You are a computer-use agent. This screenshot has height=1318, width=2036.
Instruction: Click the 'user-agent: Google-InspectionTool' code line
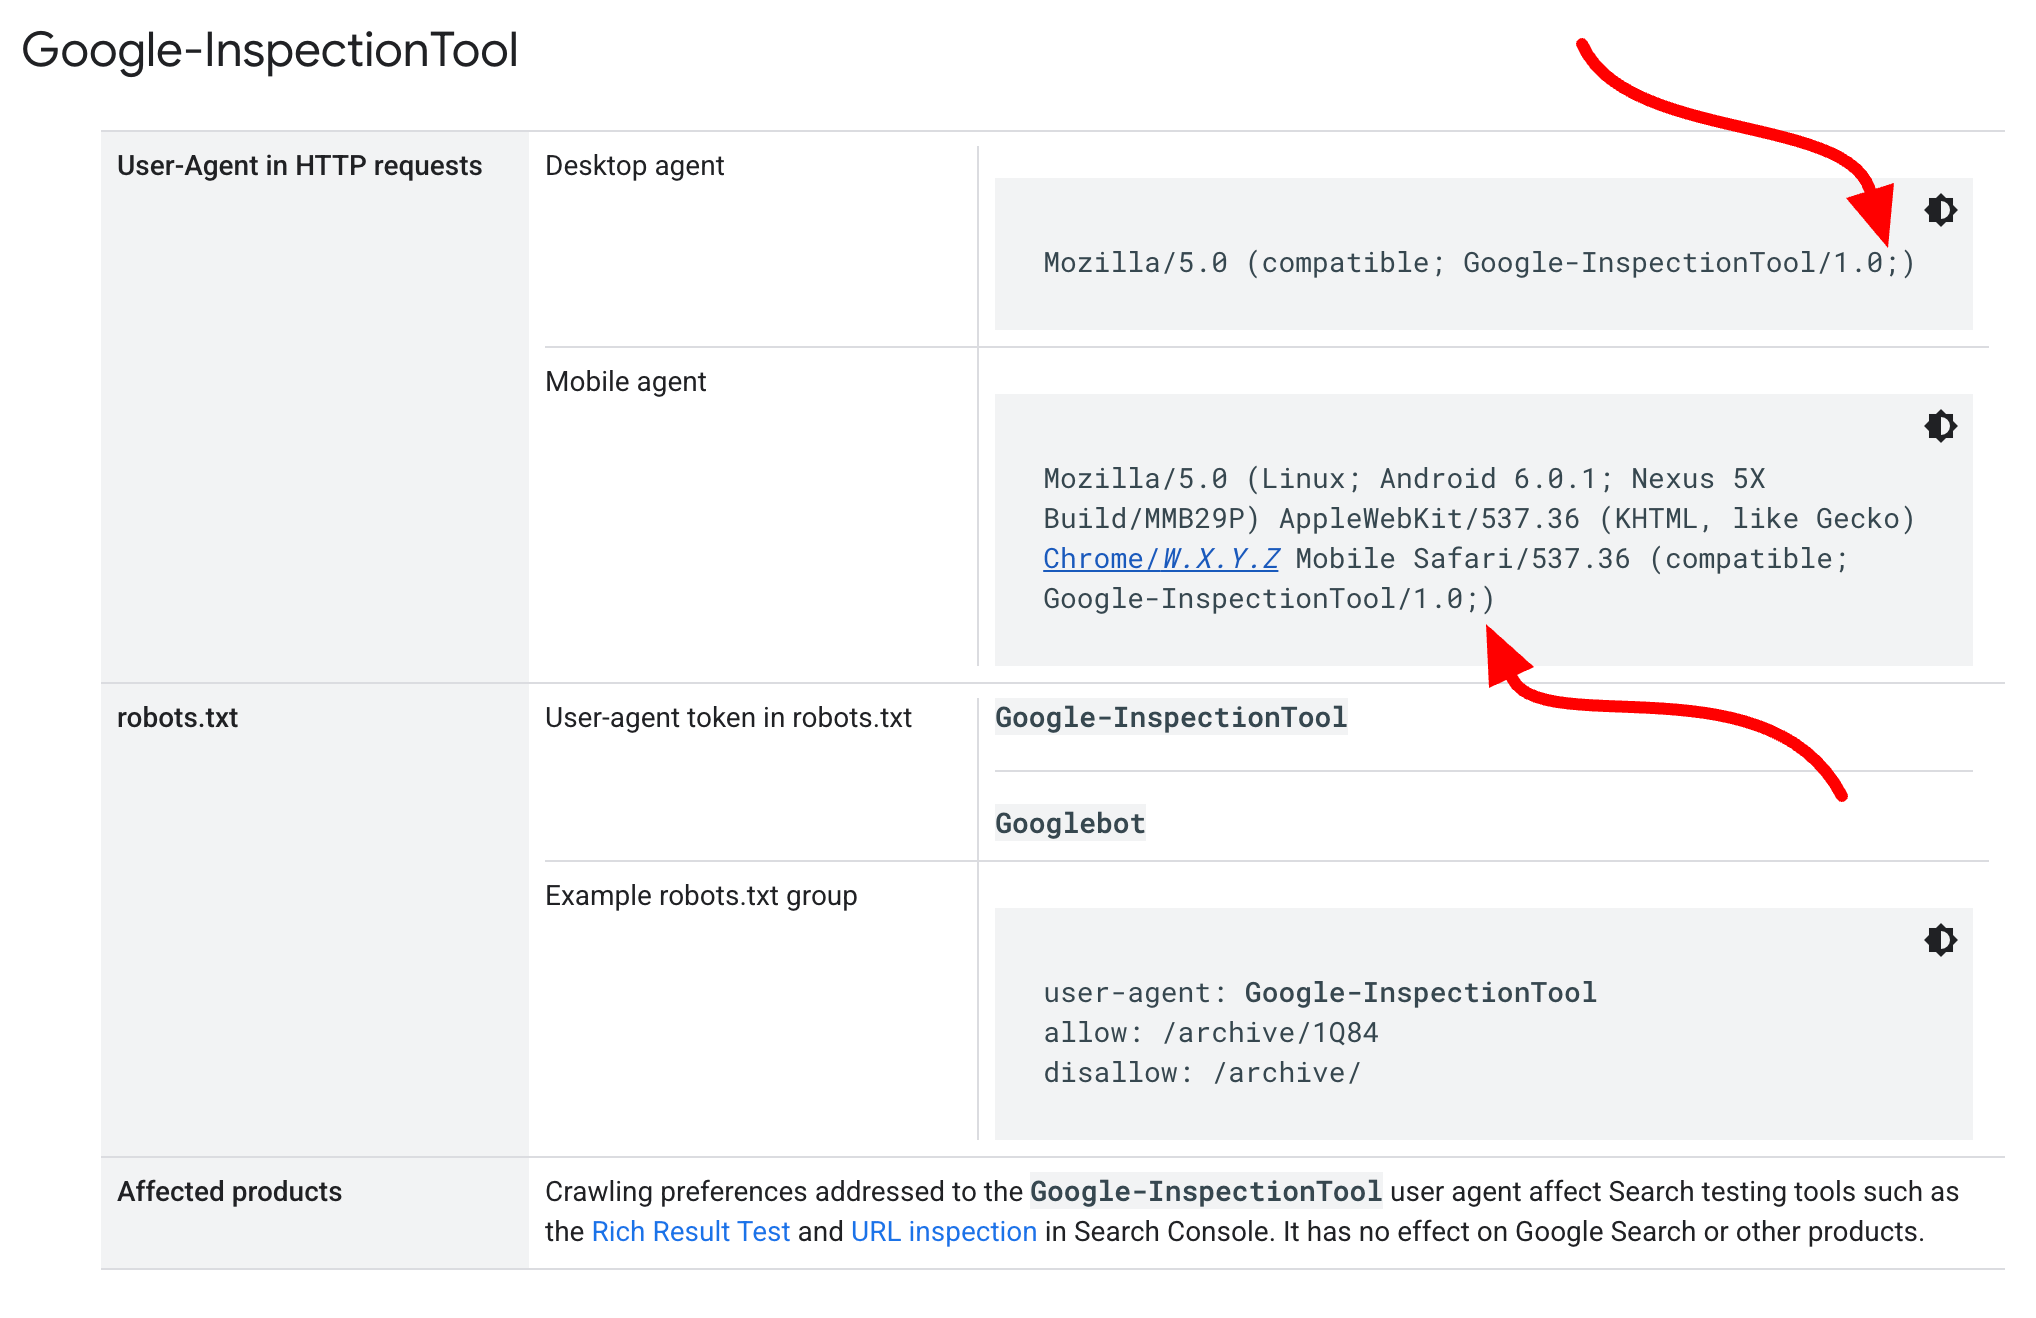[1320, 993]
